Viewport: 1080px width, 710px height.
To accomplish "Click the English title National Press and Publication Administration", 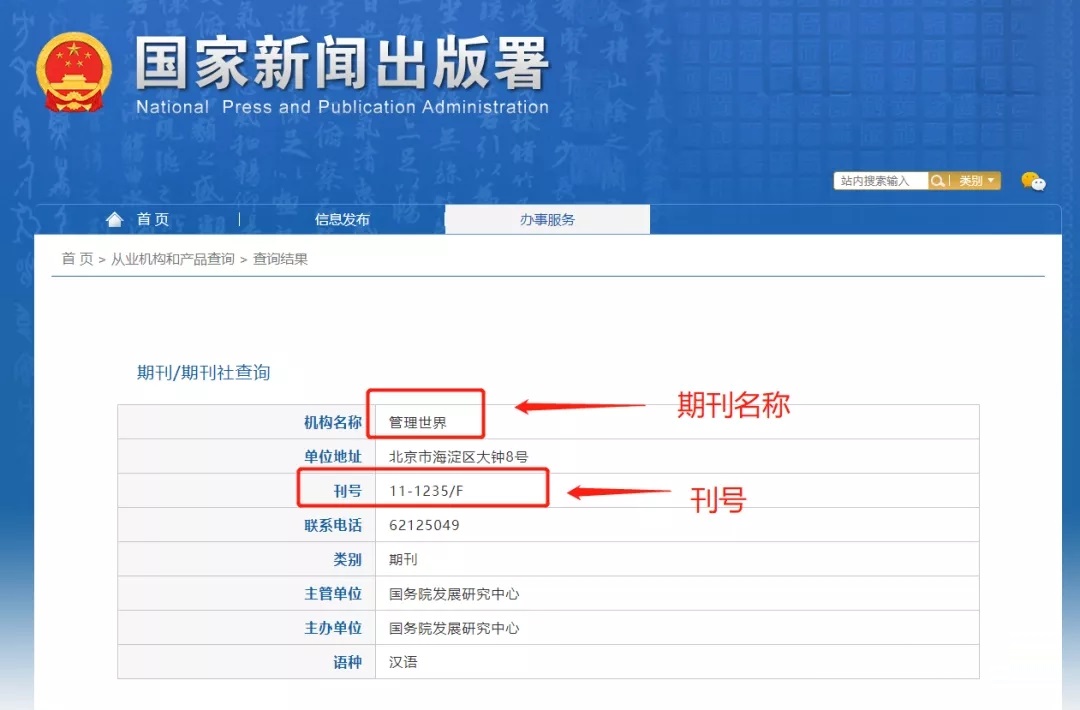I will pos(342,107).
